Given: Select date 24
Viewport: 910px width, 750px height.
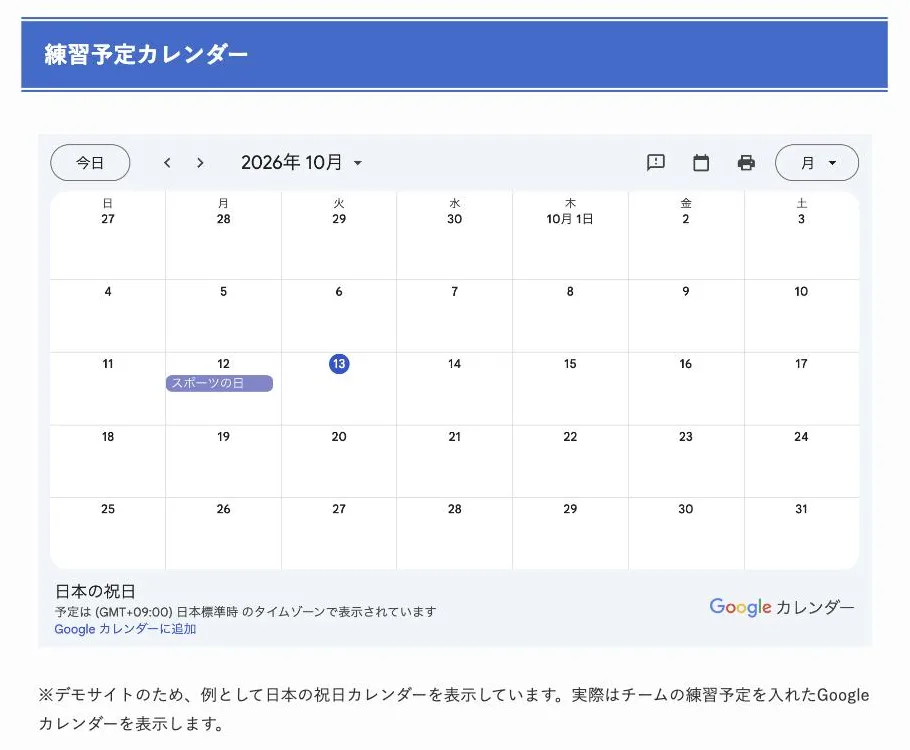Looking at the screenshot, I should tap(801, 437).
